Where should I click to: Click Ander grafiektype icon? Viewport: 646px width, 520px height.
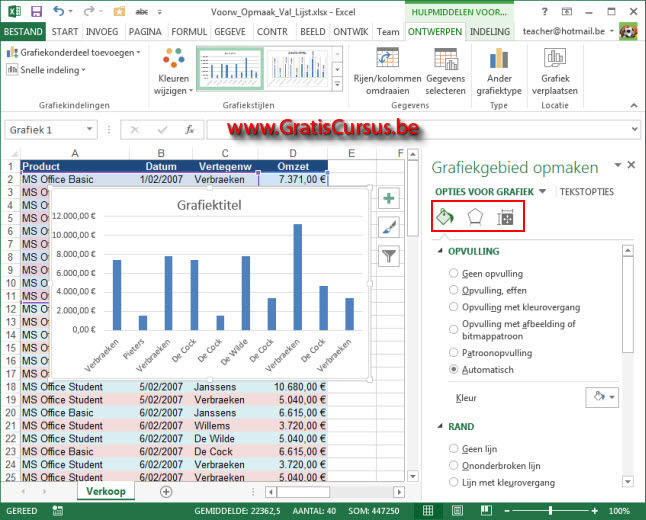click(499, 58)
